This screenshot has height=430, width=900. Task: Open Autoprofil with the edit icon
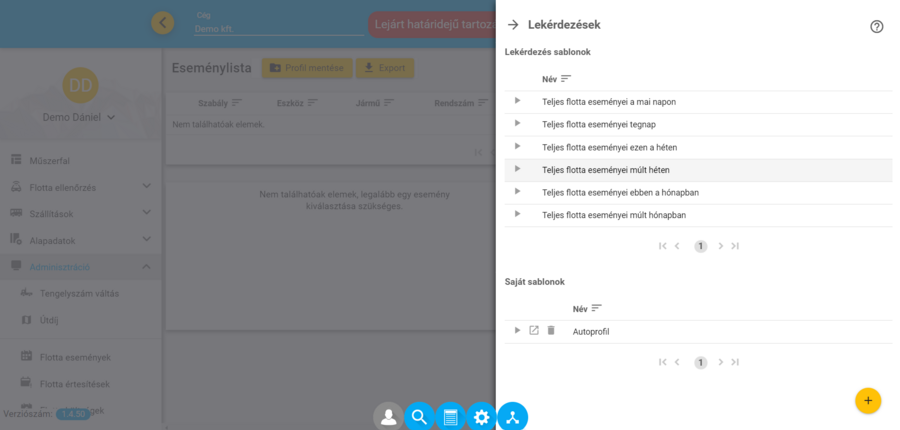tap(534, 331)
